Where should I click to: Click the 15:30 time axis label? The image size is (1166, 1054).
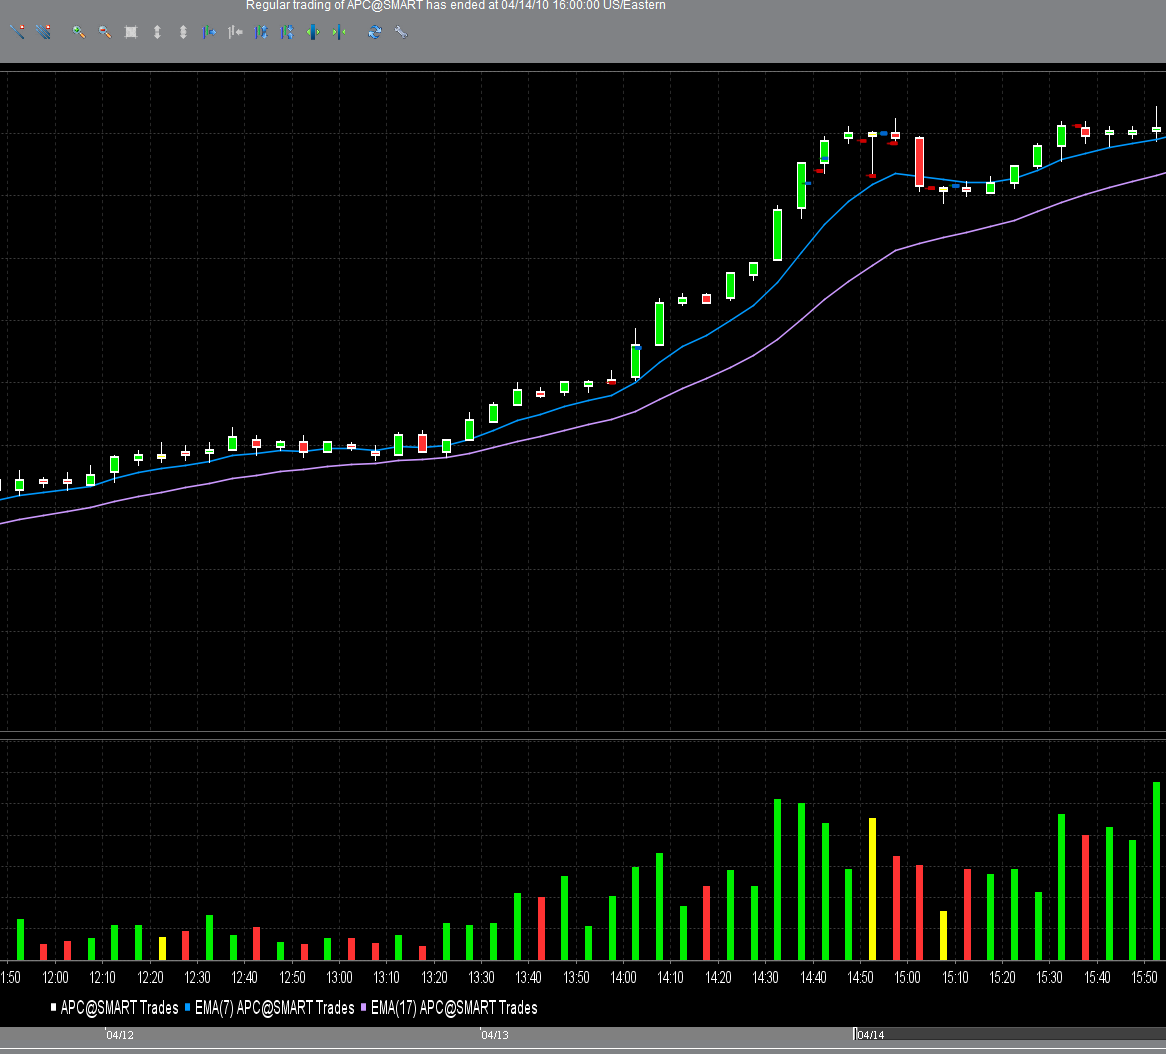tap(1049, 977)
